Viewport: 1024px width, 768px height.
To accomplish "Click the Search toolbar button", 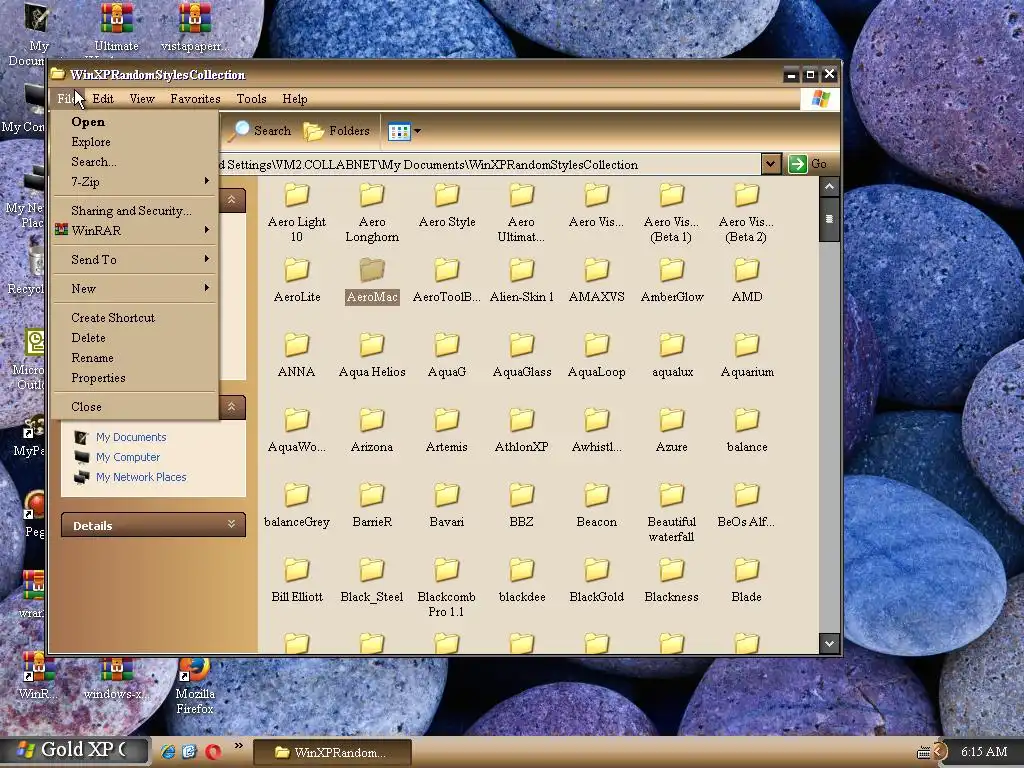I will pos(260,131).
